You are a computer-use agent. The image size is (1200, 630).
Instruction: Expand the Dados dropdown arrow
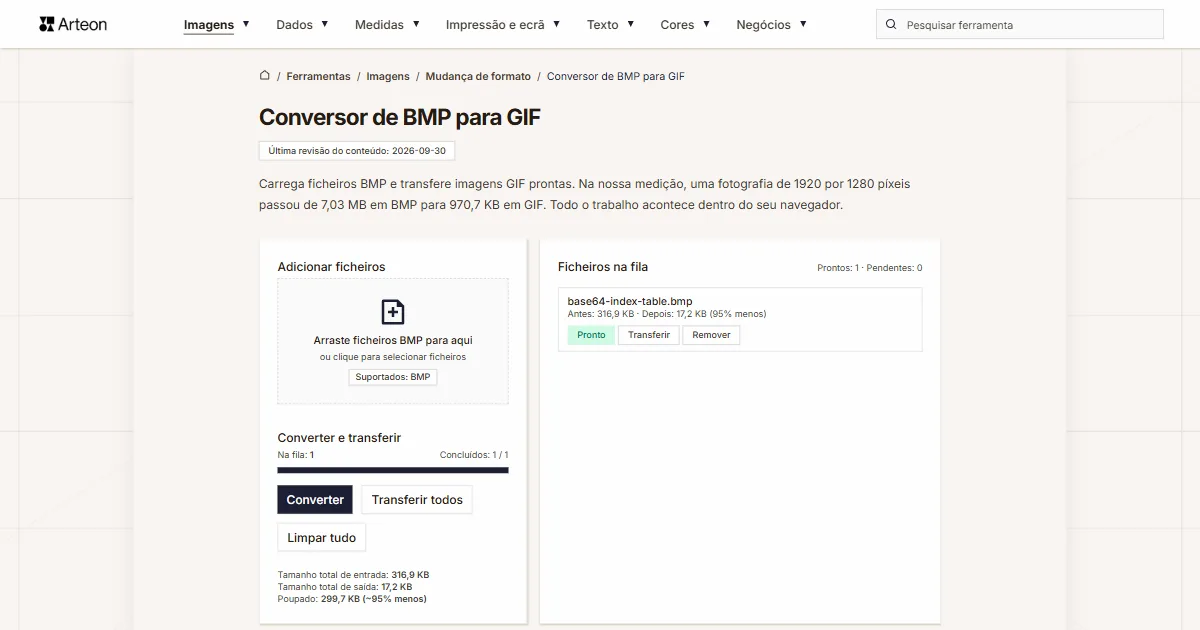click(x=325, y=24)
